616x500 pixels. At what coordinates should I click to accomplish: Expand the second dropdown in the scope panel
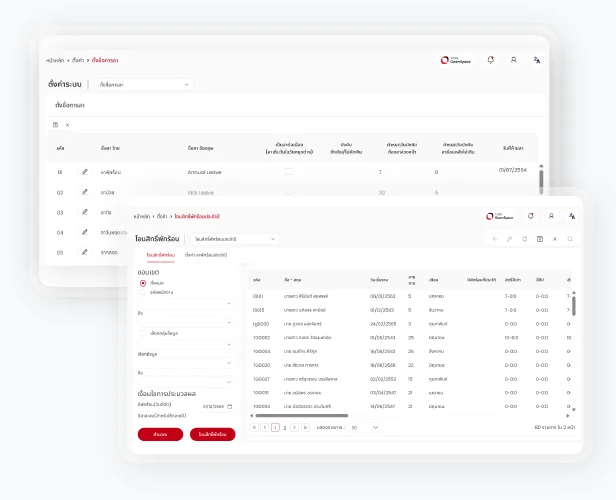[186, 322]
